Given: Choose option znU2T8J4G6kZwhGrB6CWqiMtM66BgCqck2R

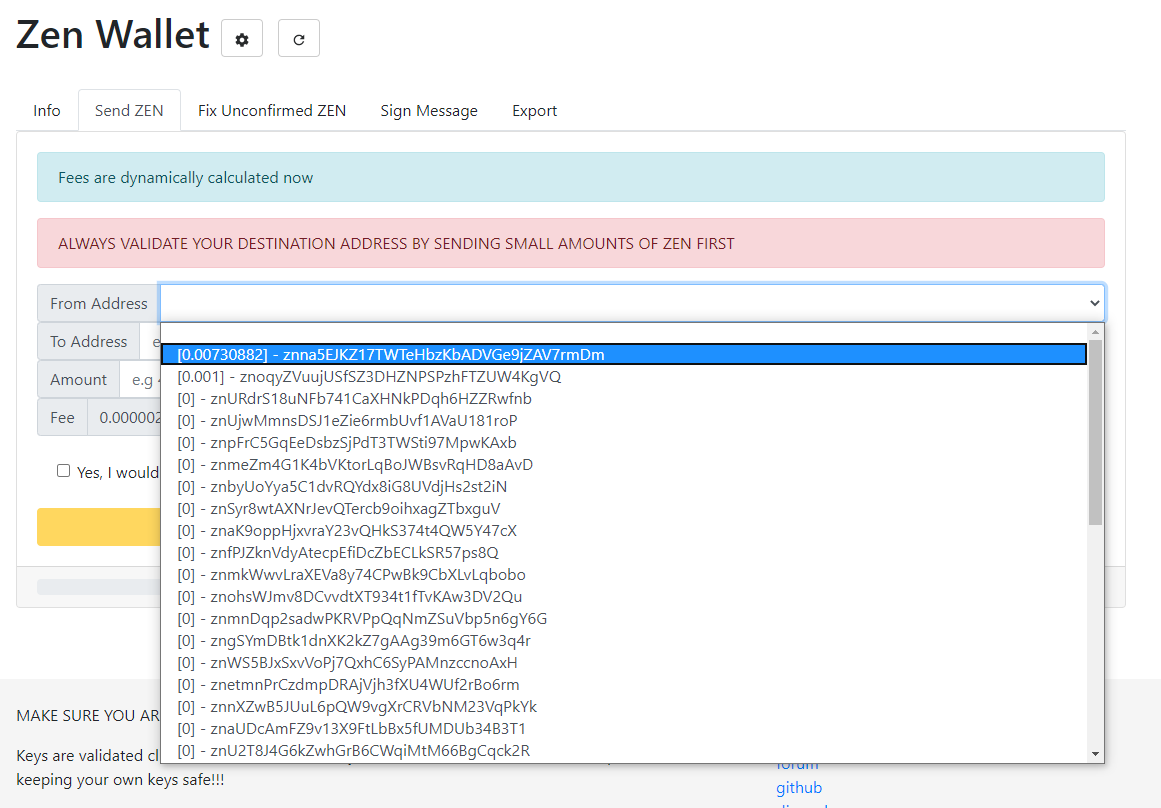Looking at the screenshot, I should [623, 750].
